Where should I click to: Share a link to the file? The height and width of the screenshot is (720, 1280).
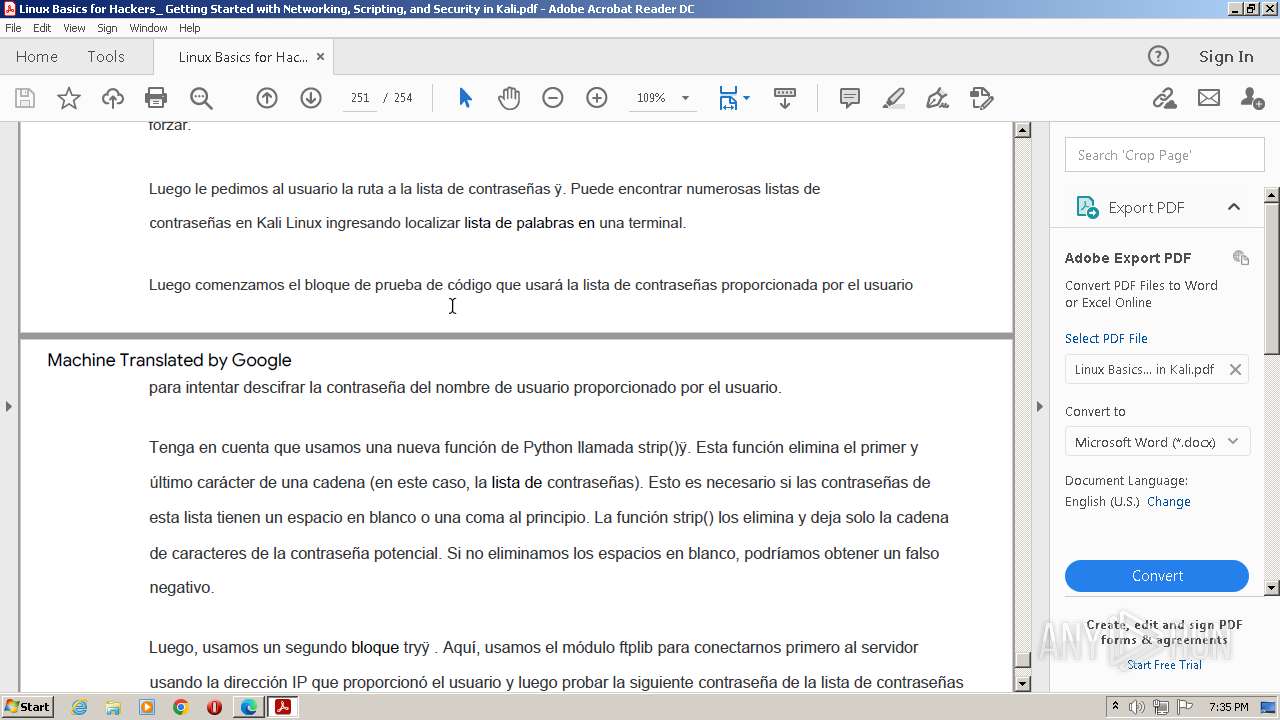click(x=1164, y=98)
